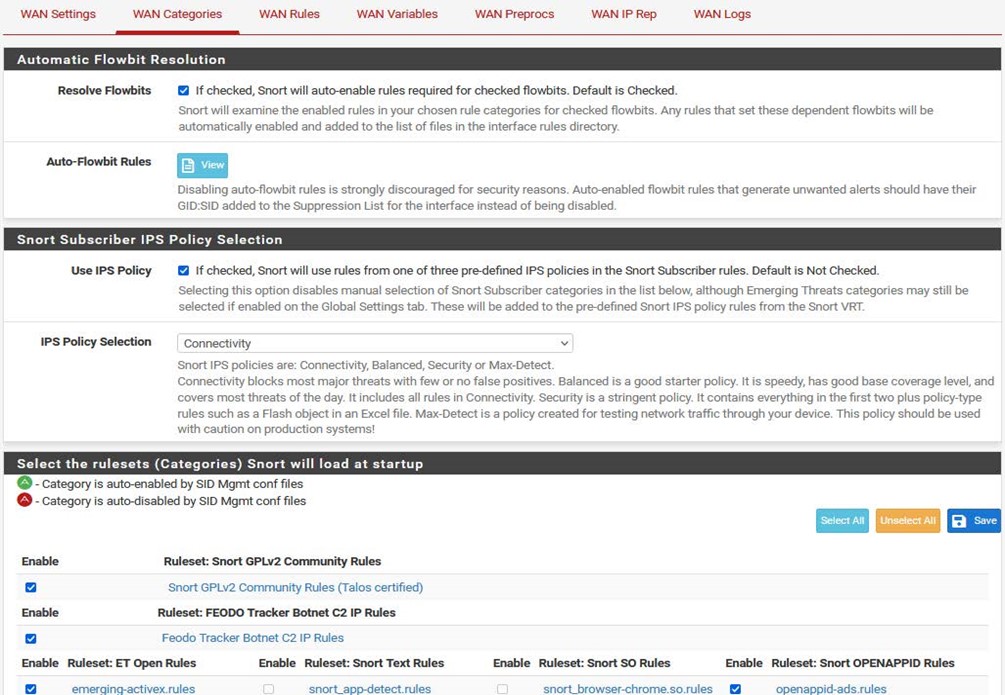The width and height of the screenshot is (1005, 695).
Task: Switch to the WAN IP Rep tab
Action: pyautogui.click(x=624, y=14)
